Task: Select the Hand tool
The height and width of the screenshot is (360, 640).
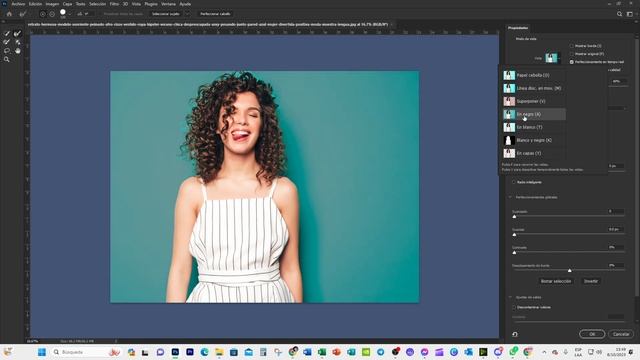Action: click(x=17, y=51)
